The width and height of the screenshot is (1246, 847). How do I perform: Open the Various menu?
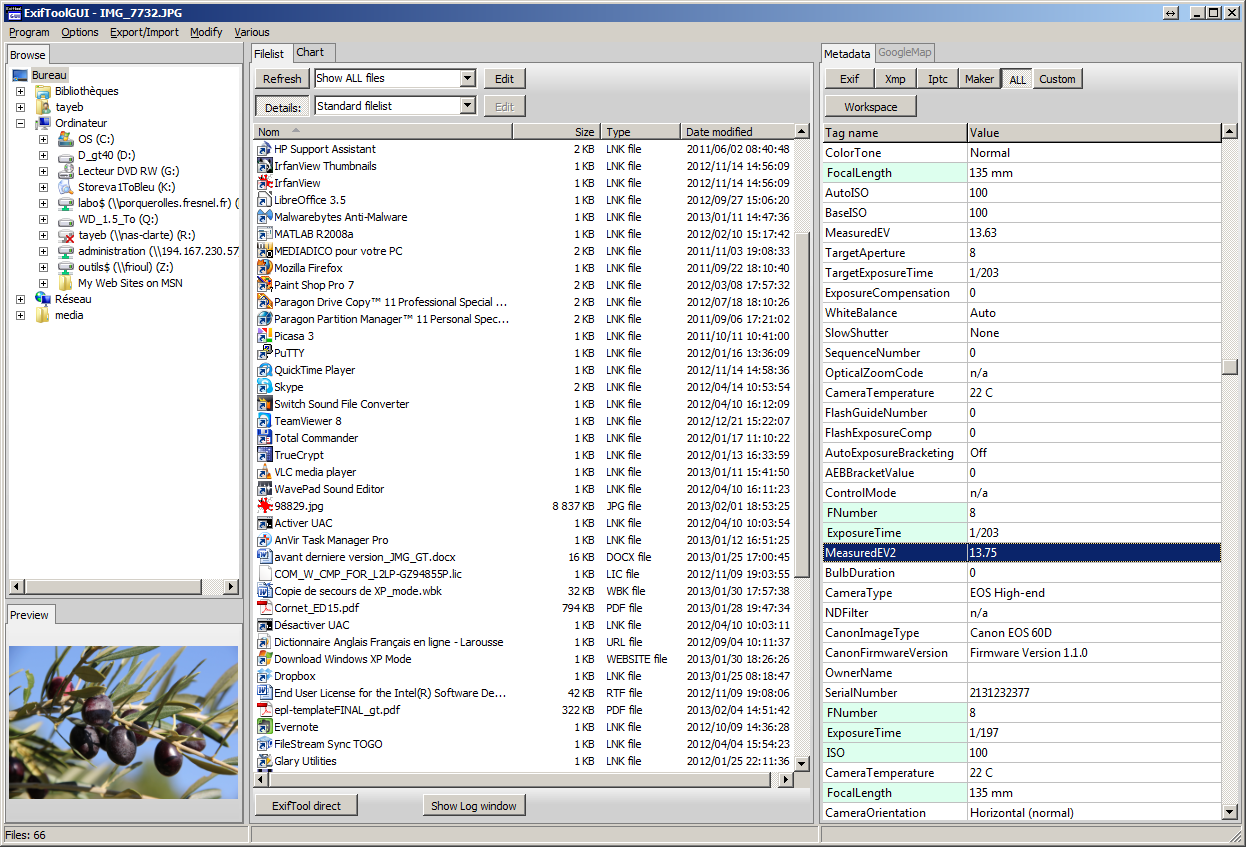coord(252,32)
